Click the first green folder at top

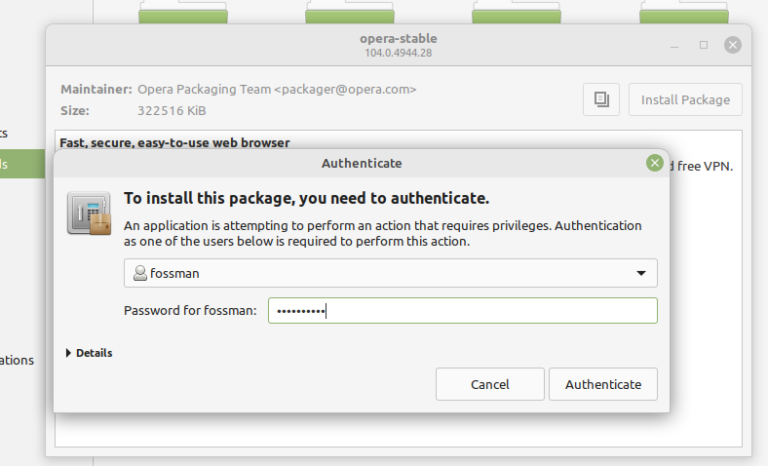(181, 14)
